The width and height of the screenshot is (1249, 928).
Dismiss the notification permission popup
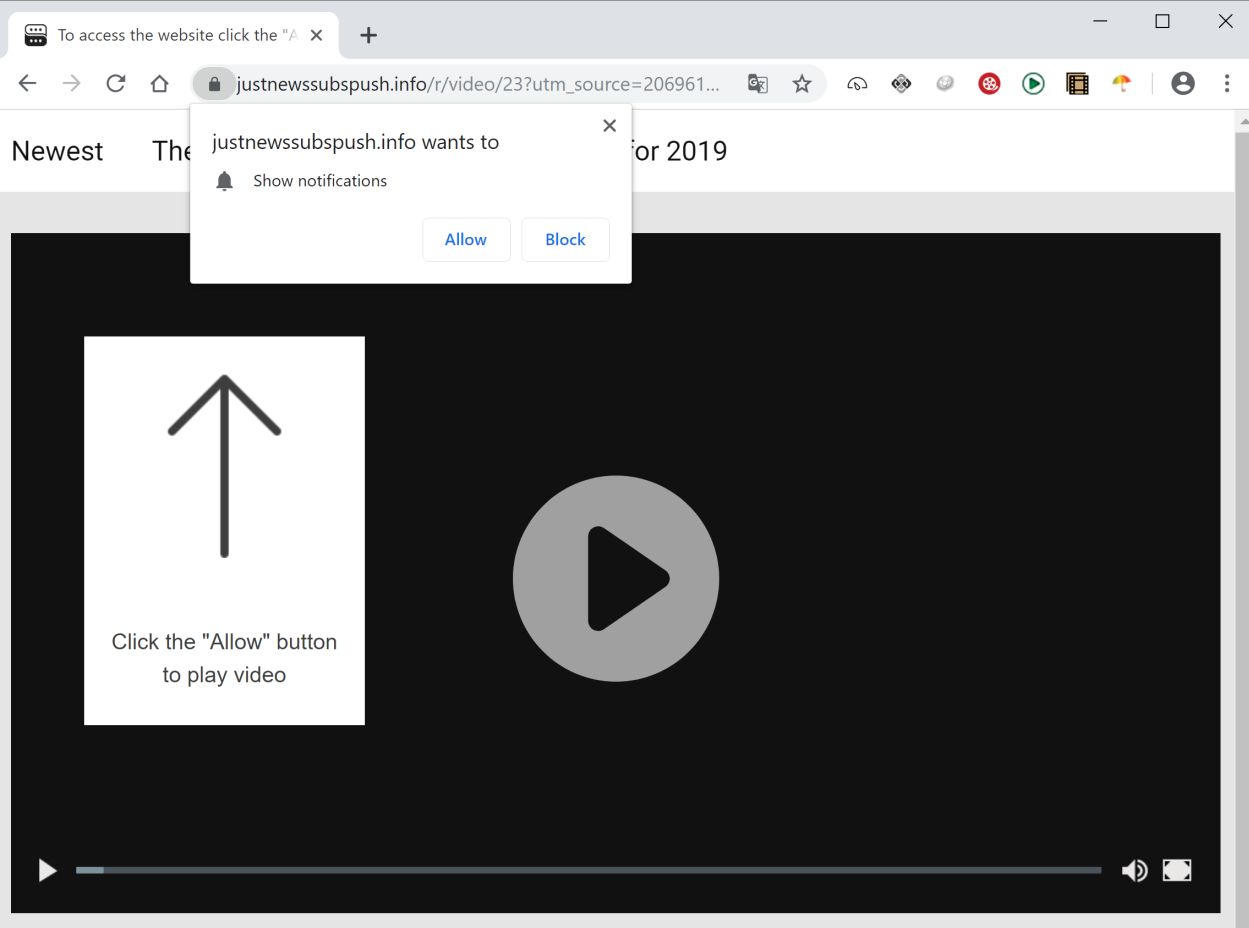coord(609,126)
